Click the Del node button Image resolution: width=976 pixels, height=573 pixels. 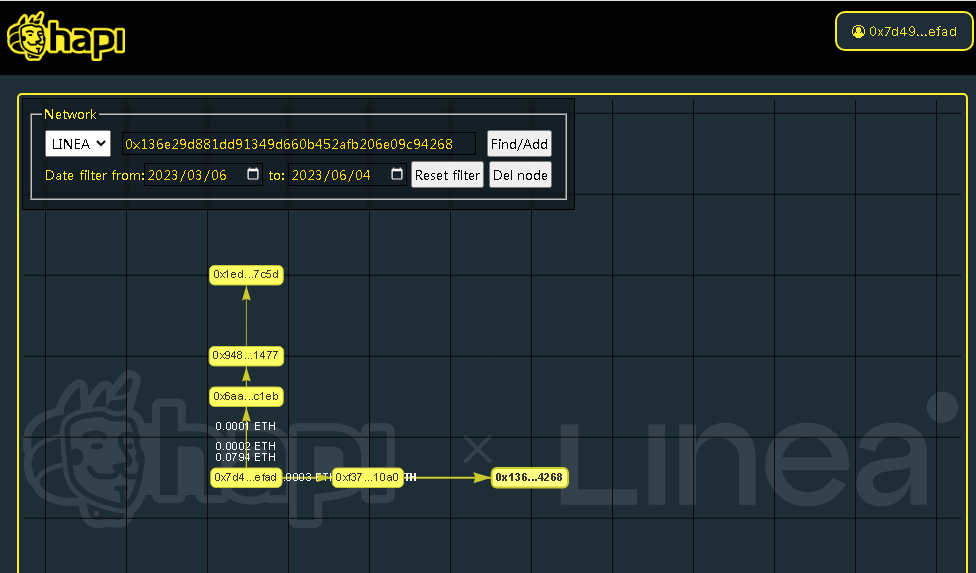520,175
